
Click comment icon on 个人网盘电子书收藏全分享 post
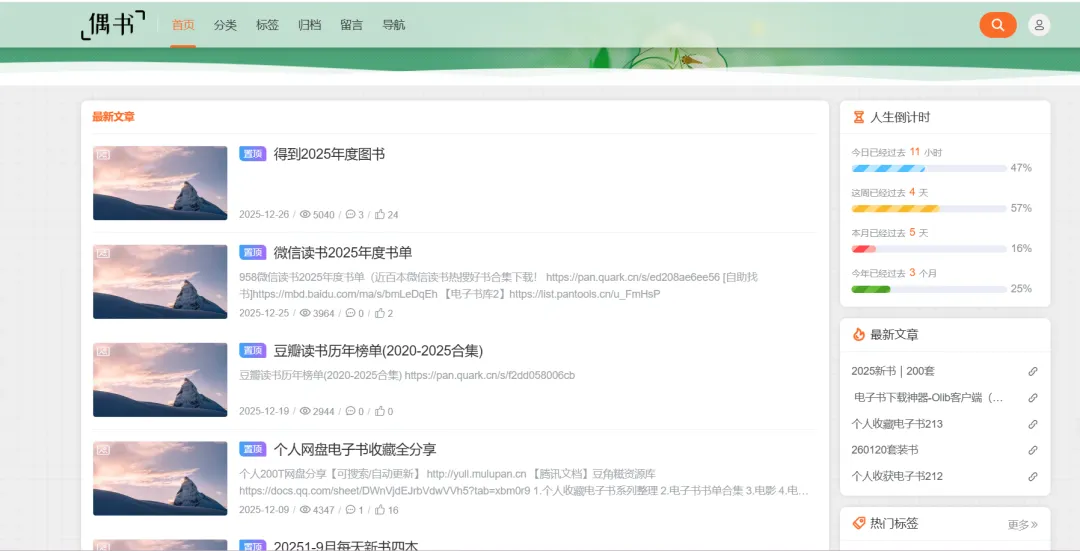(x=350, y=510)
